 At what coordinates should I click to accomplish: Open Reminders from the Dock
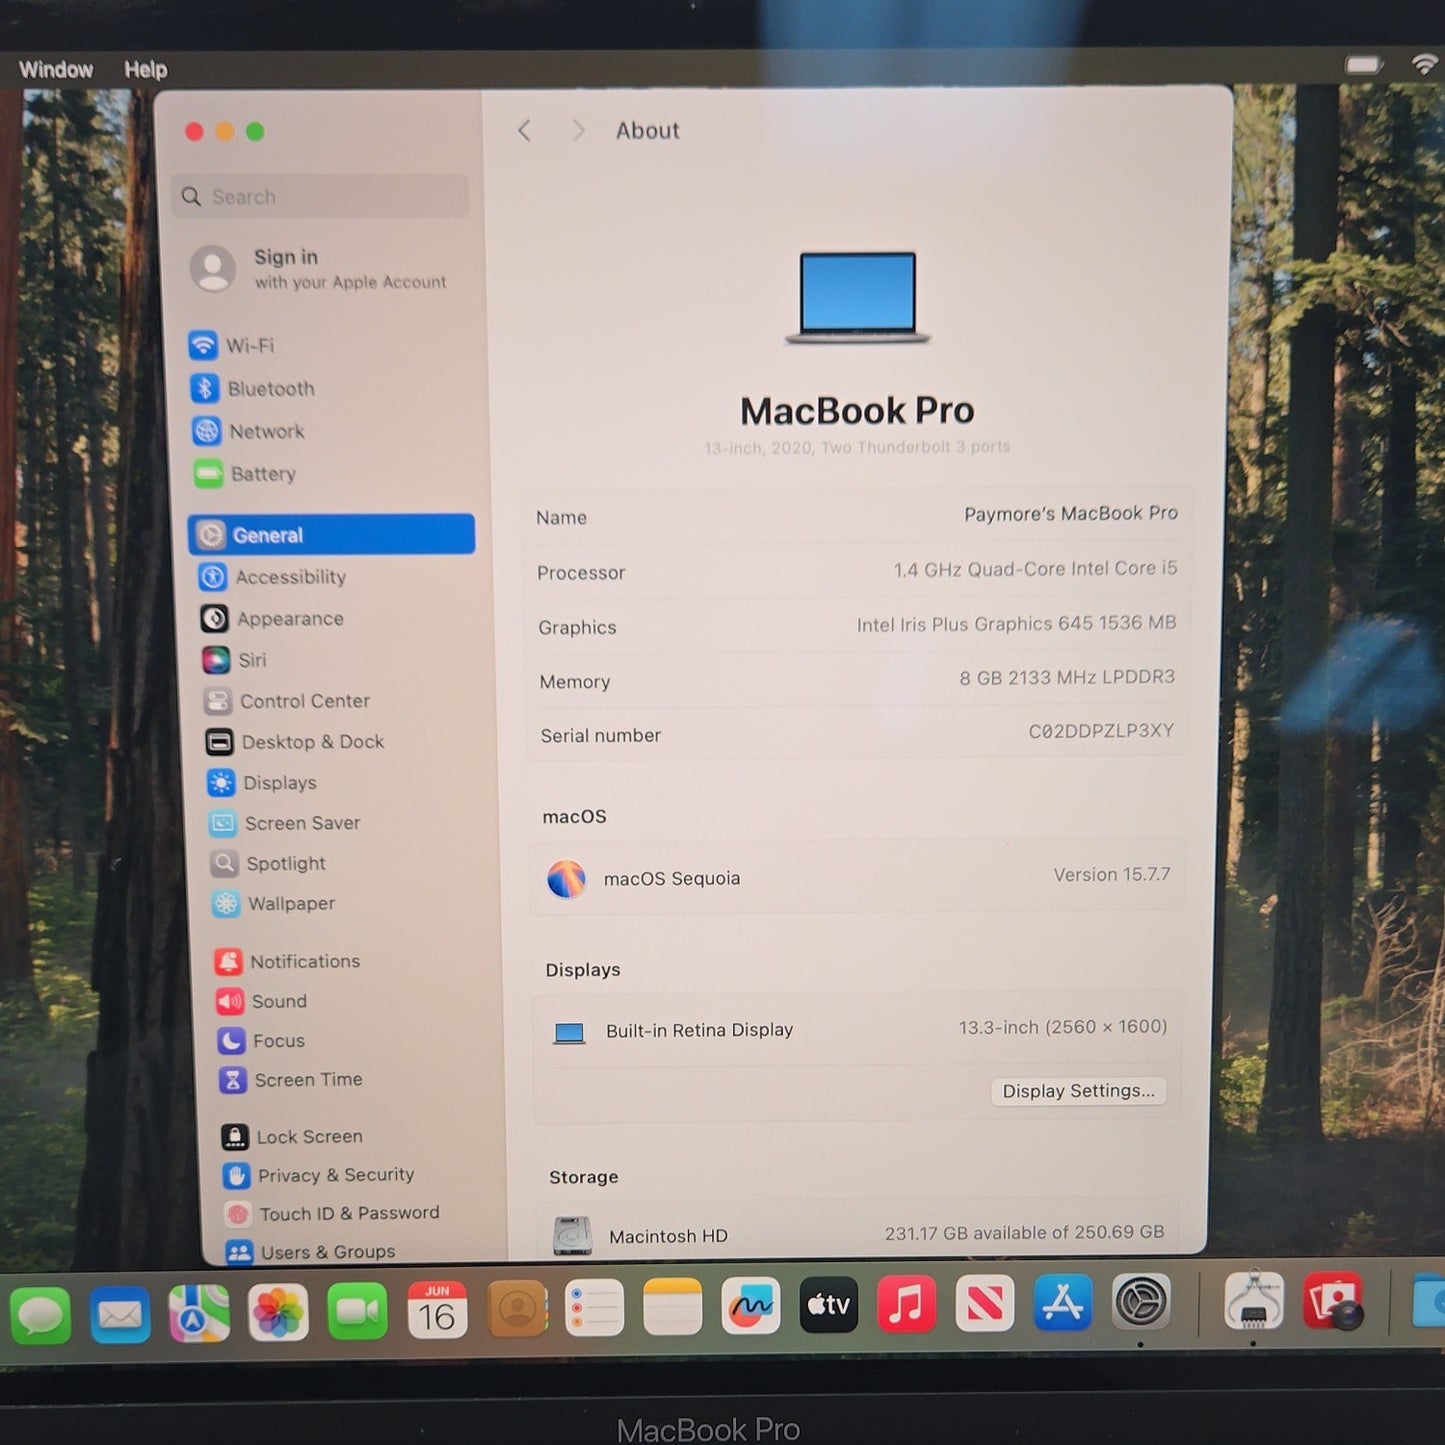coord(594,1308)
